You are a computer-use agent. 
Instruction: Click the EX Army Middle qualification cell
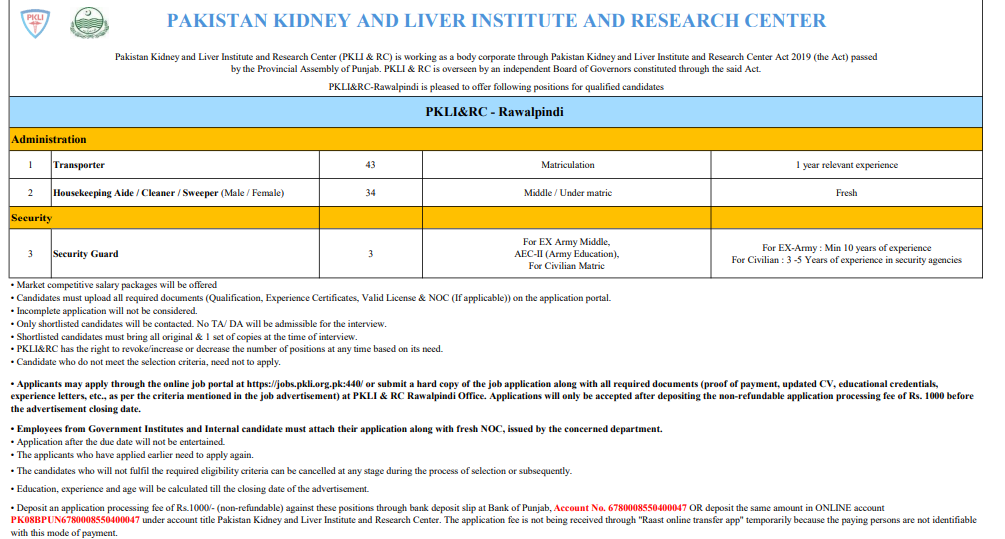(x=567, y=254)
